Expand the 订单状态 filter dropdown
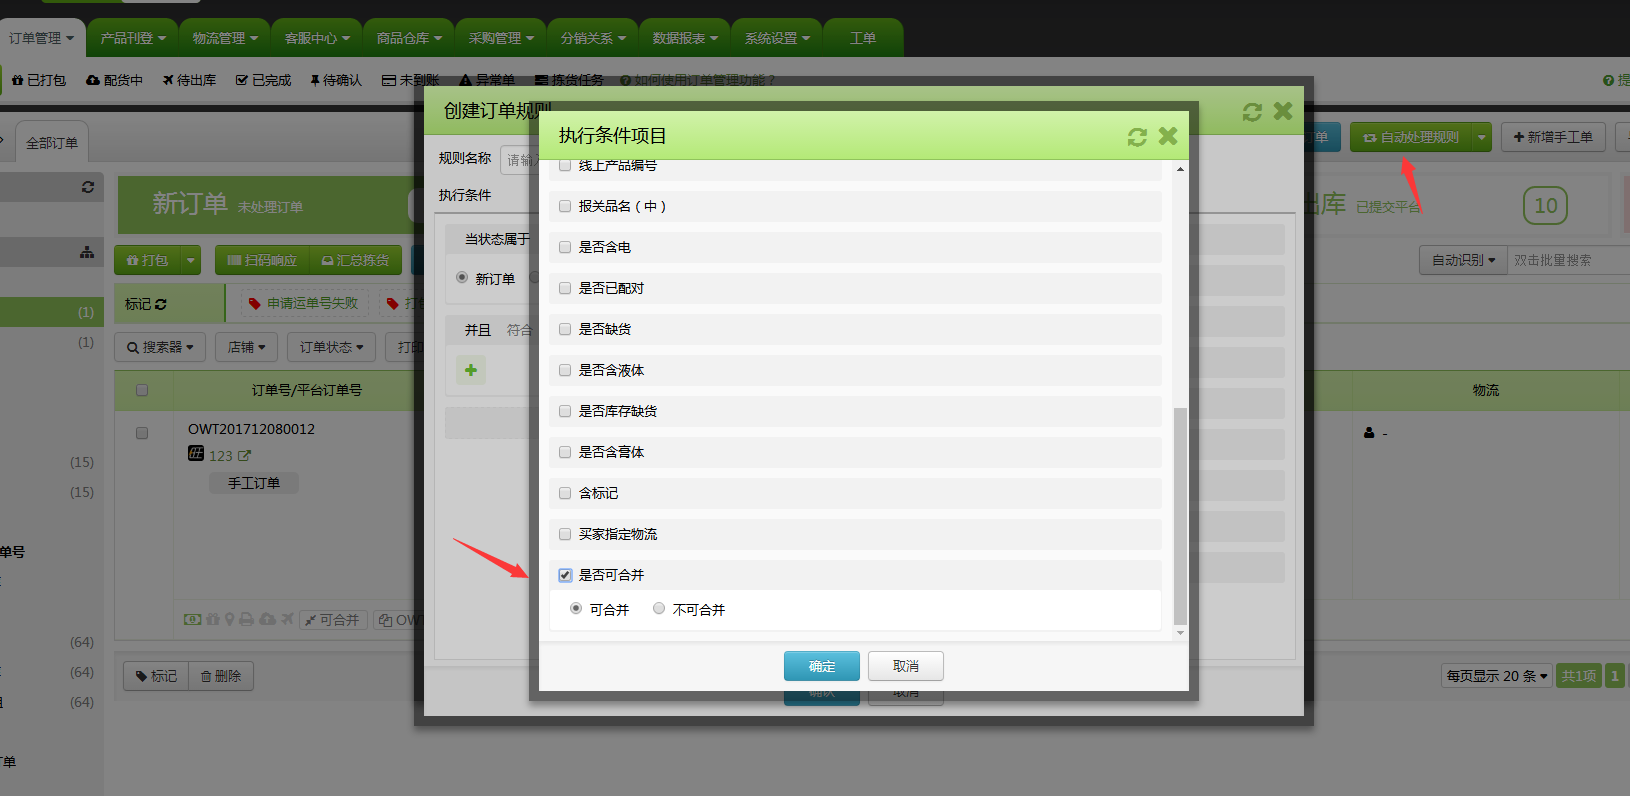This screenshot has width=1630, height=796. click(x=331, y=347)
